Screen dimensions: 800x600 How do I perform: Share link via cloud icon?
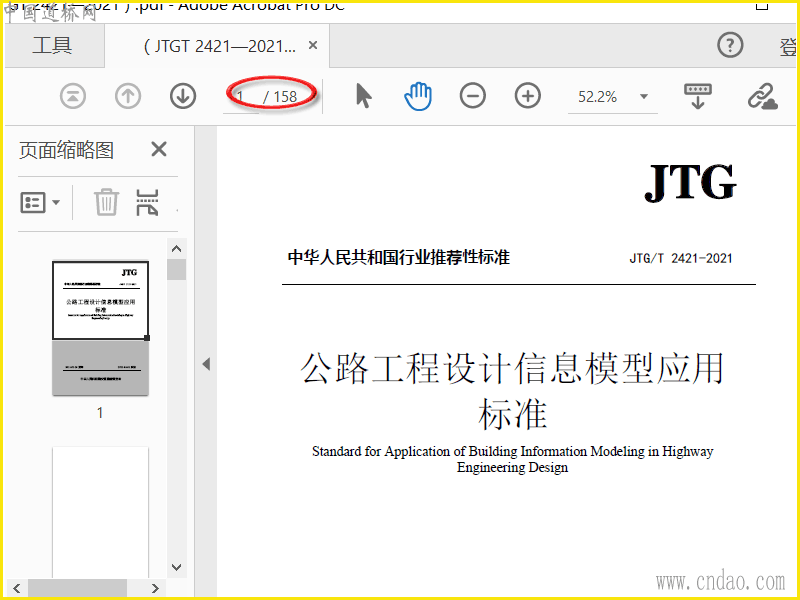coord(762,96)
